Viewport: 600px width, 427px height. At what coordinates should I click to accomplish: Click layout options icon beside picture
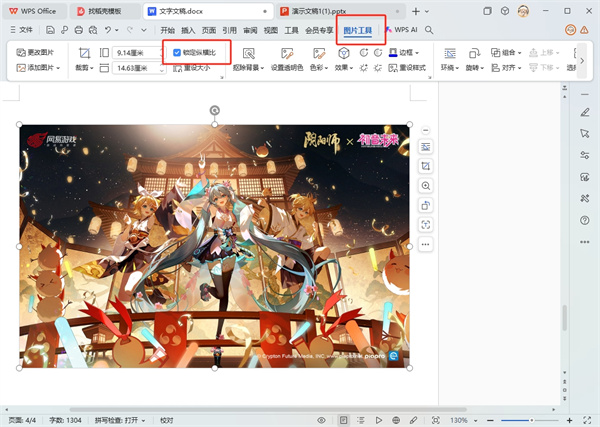coord(426,147)
